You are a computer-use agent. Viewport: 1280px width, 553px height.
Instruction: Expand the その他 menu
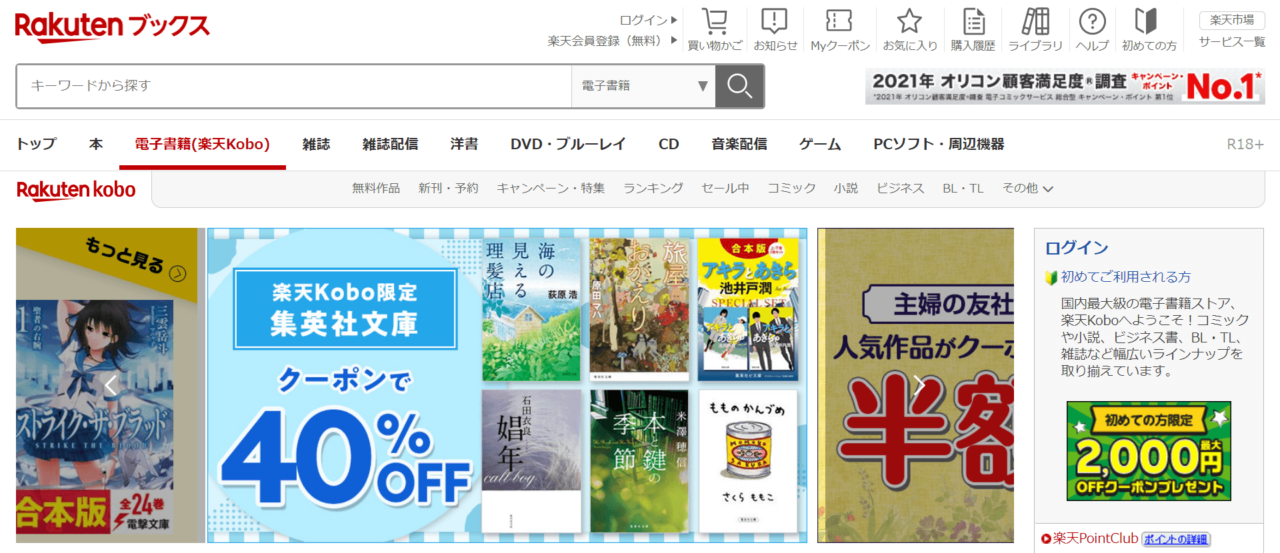click(1027, 188)
